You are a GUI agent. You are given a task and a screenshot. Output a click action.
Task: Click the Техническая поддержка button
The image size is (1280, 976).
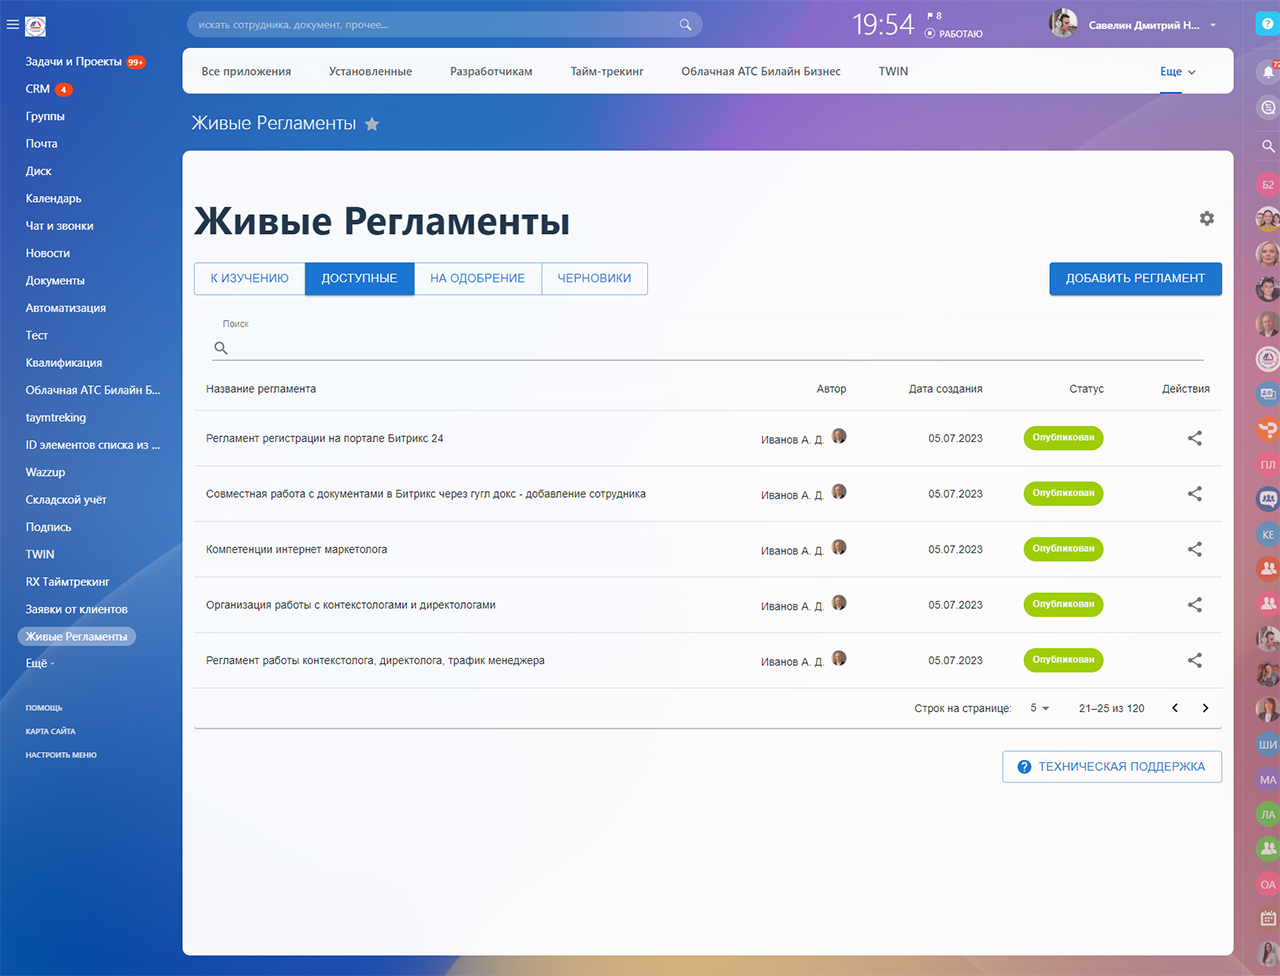coord(1111,767)
